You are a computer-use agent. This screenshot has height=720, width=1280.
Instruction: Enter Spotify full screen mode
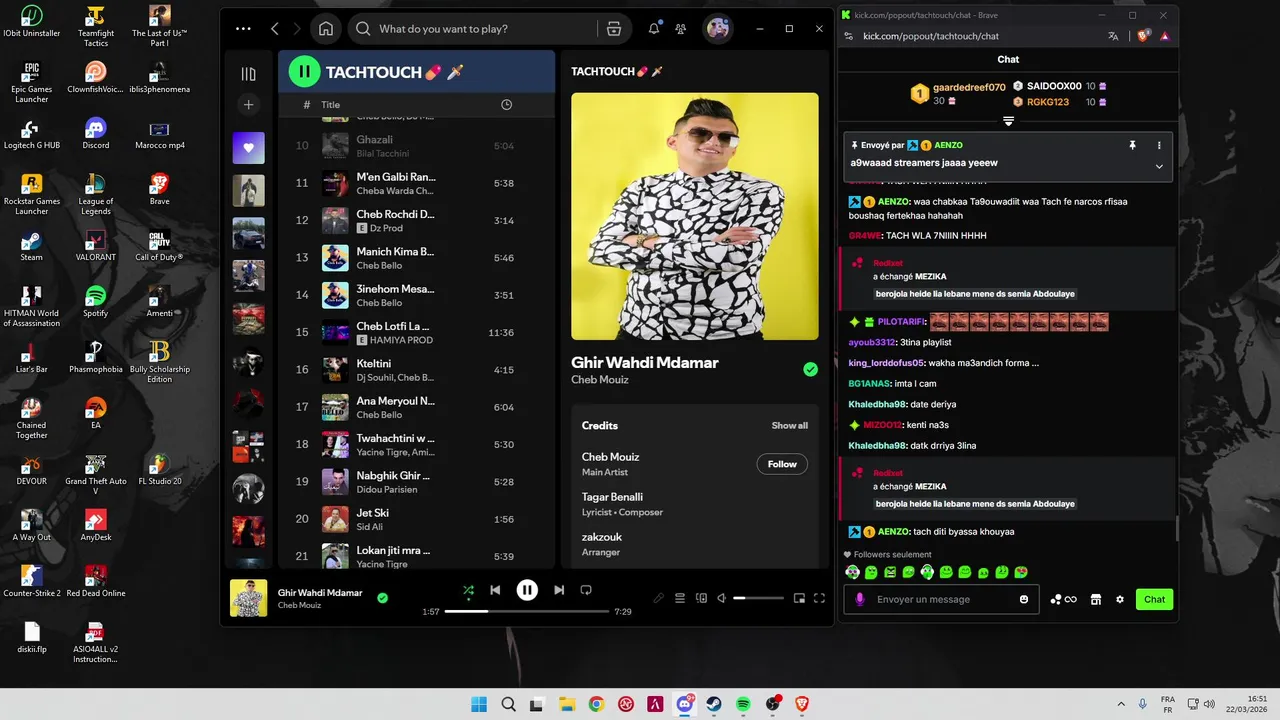(819, 598)
